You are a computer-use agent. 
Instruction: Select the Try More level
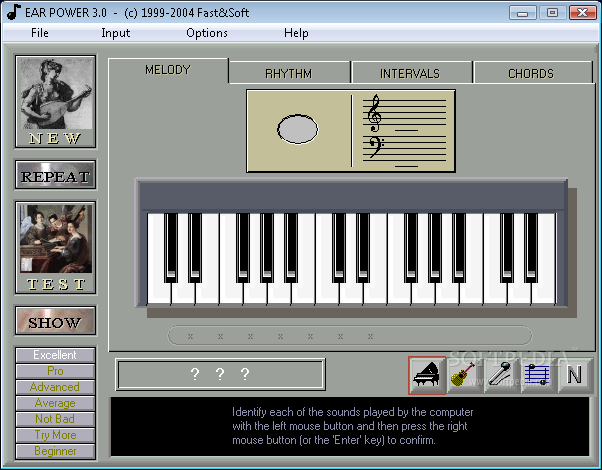coord(55,435)
